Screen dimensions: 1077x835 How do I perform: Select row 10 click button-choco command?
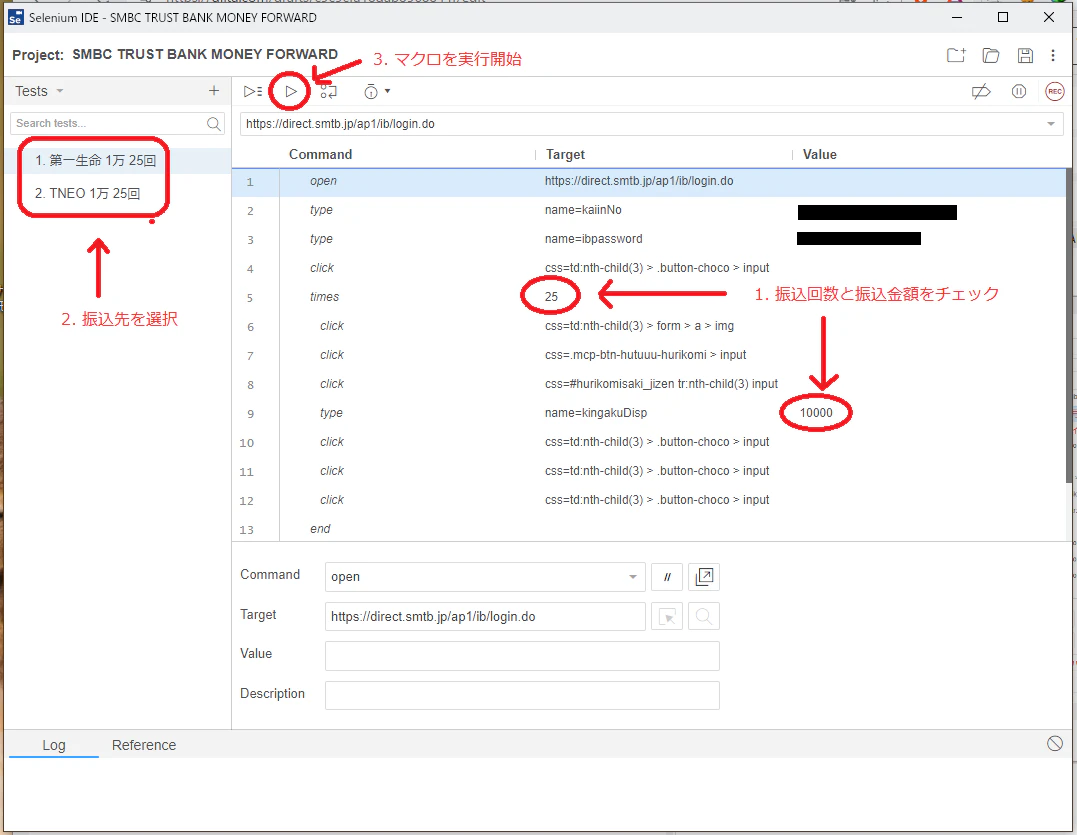(648, 442)
